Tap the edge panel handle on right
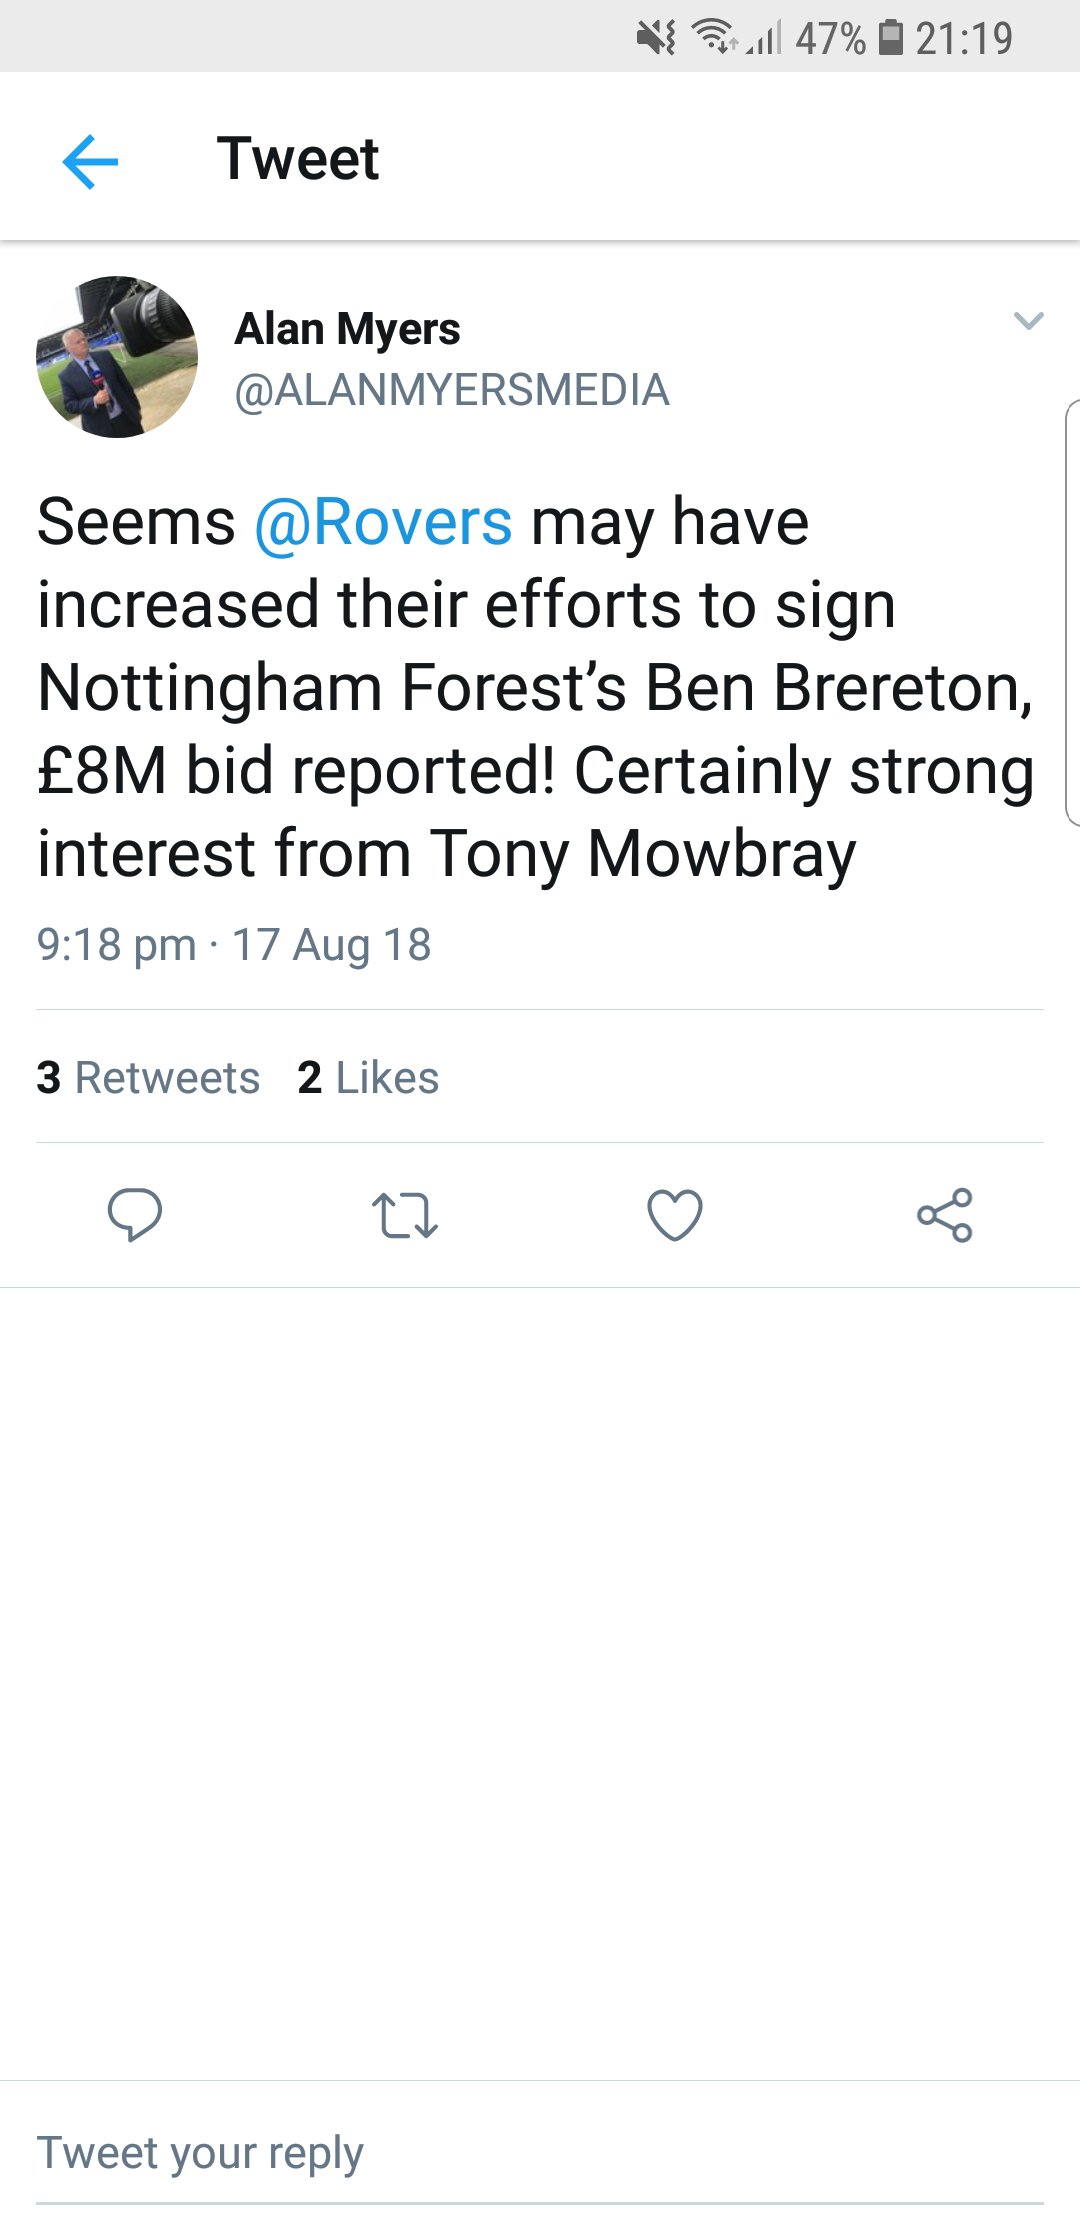Viewport: 1080px width, 2220px height. click(1072, 612)
